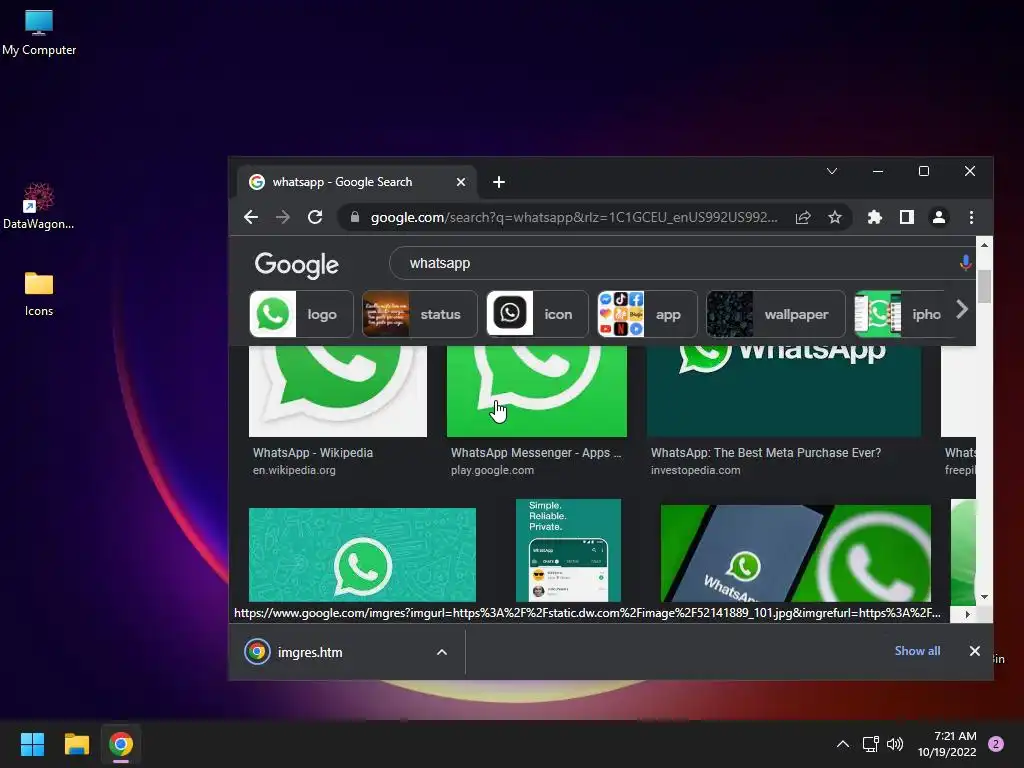
Task: Select the whatsapp - Google Search tab
Action: pyautogui.click(x=356, y=182)
